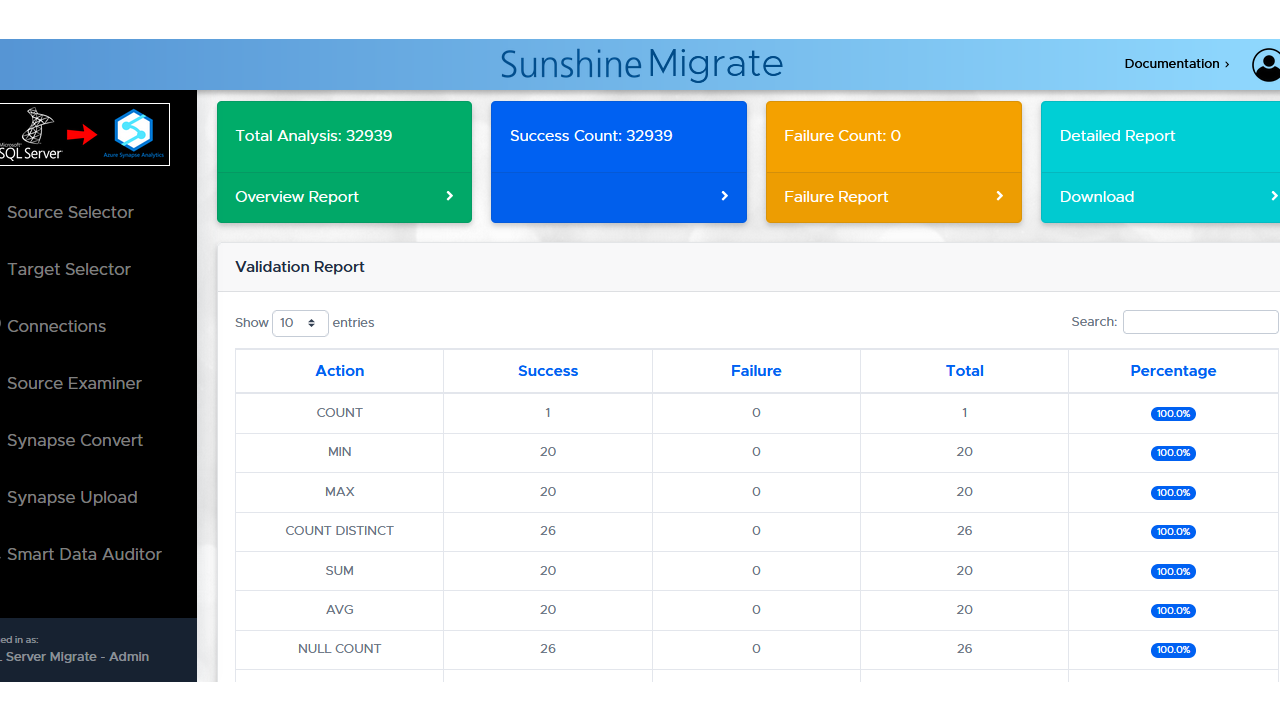This screenshot has height=720, width=1280.
Task: Open Target Selector in sidebar
Action: 69,269
